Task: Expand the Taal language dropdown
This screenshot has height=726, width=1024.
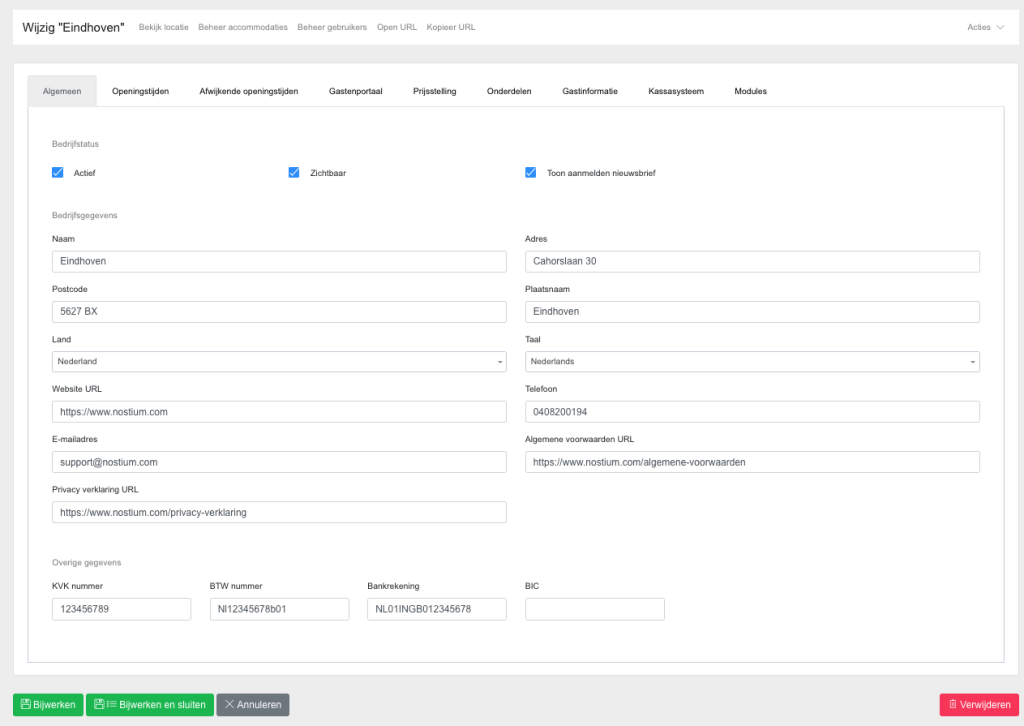Action: coord(752,361)
